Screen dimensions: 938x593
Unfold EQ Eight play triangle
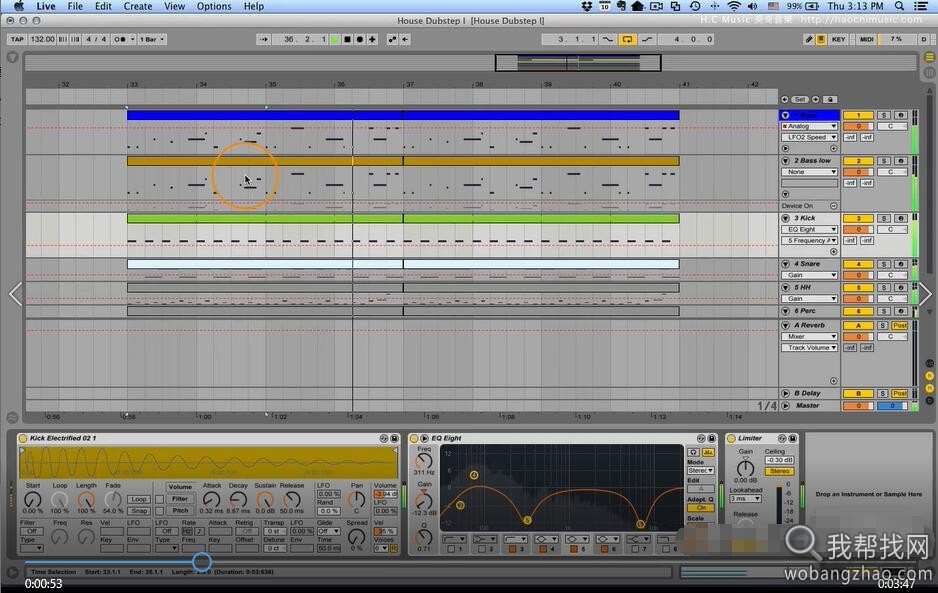point(424,439)
